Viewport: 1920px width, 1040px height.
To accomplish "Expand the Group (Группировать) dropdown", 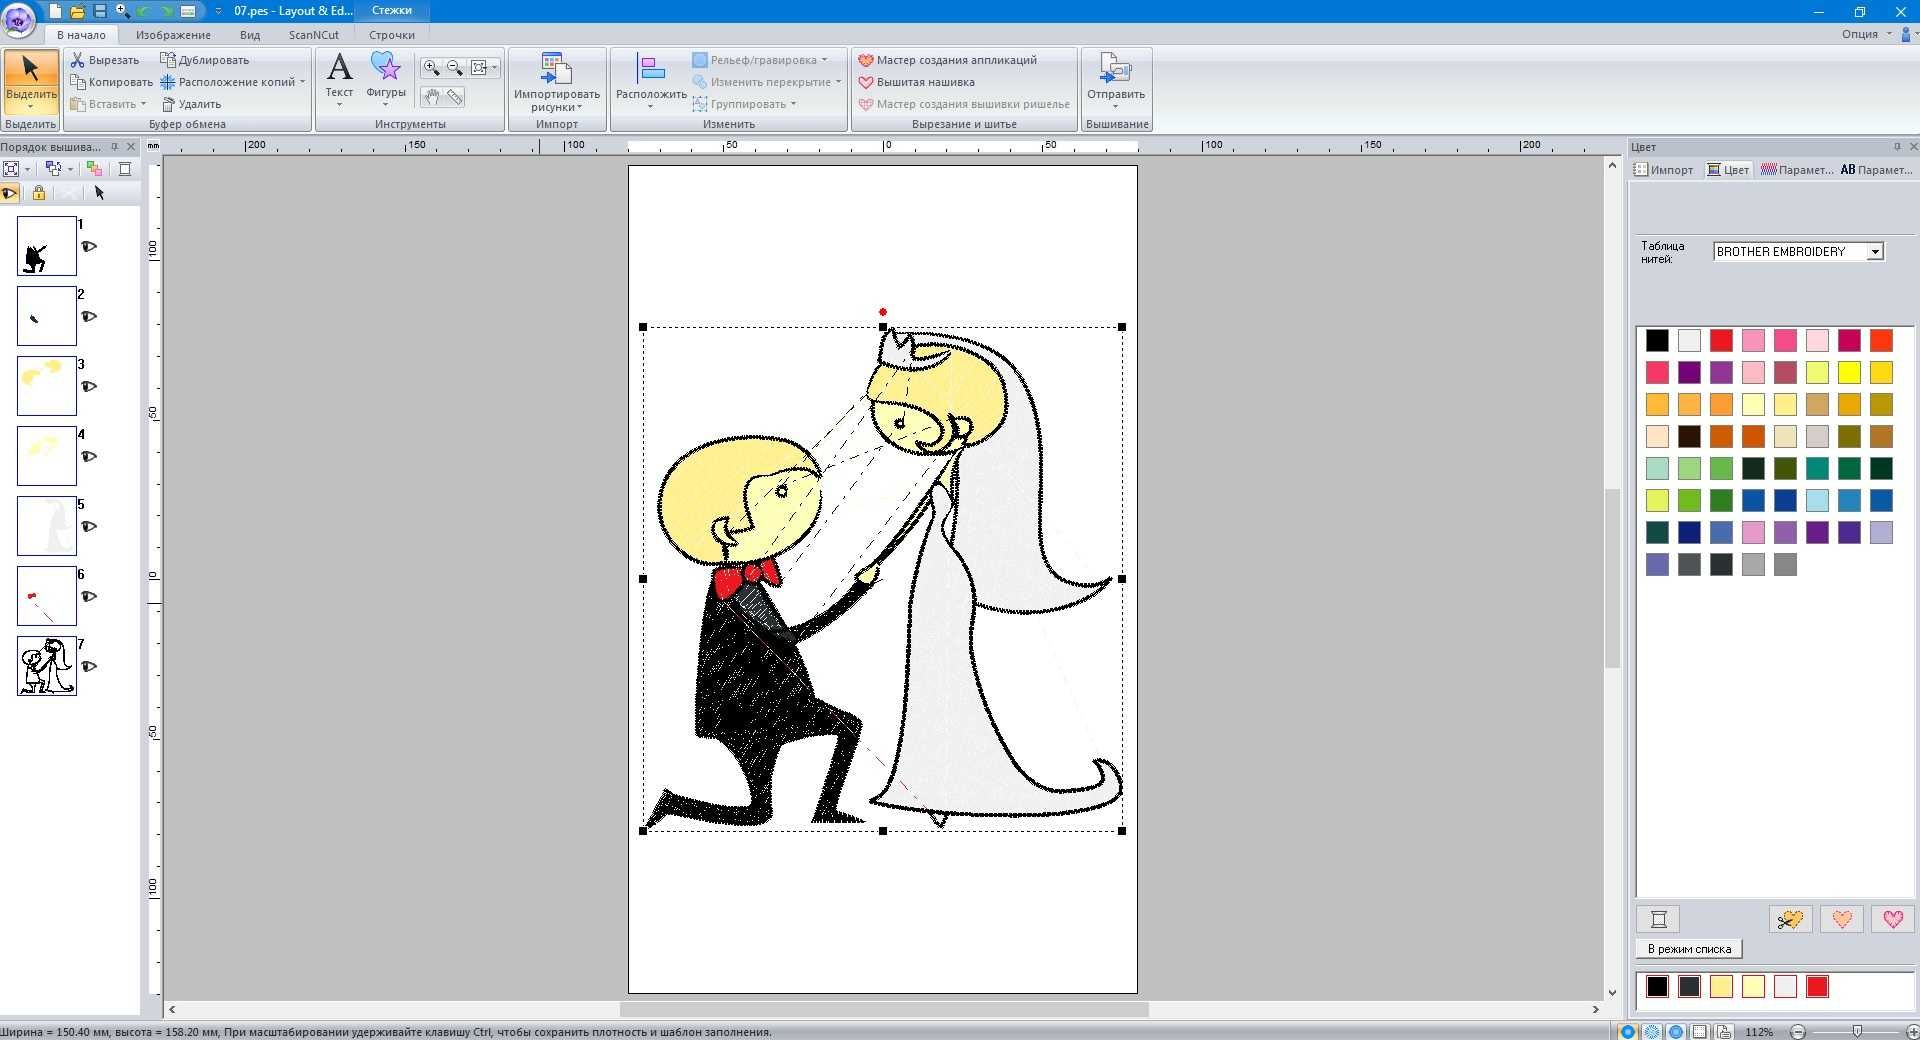I will (x=793, y=104).
